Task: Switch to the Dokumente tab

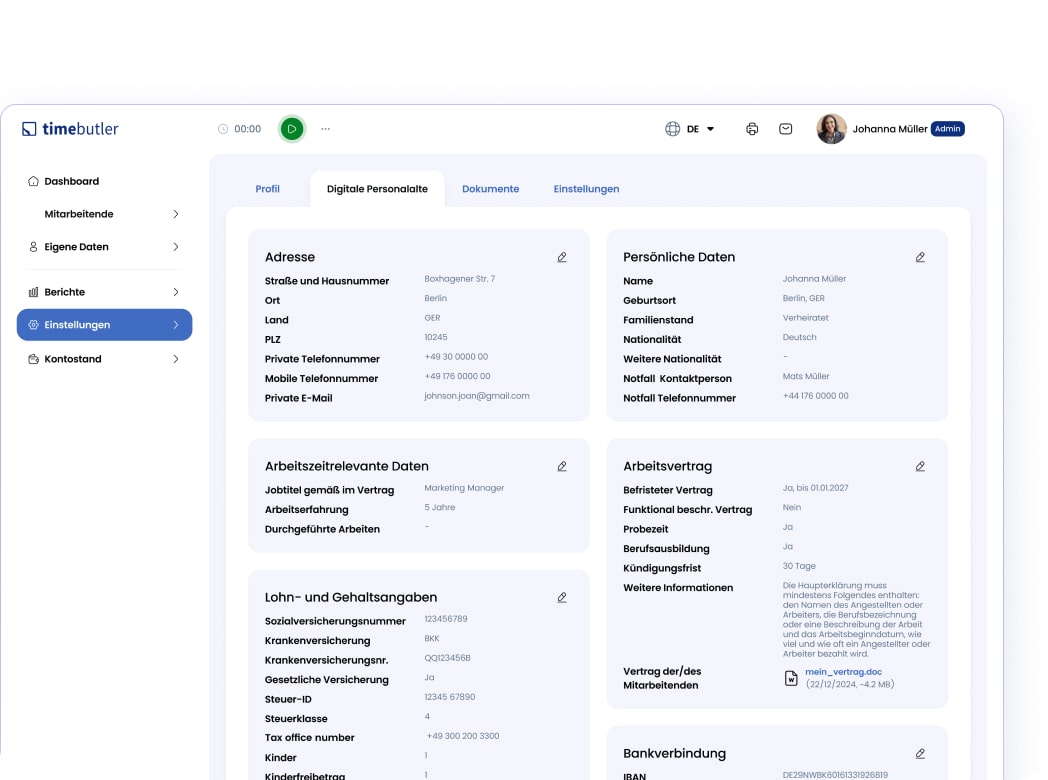Action: coord(490,189)
